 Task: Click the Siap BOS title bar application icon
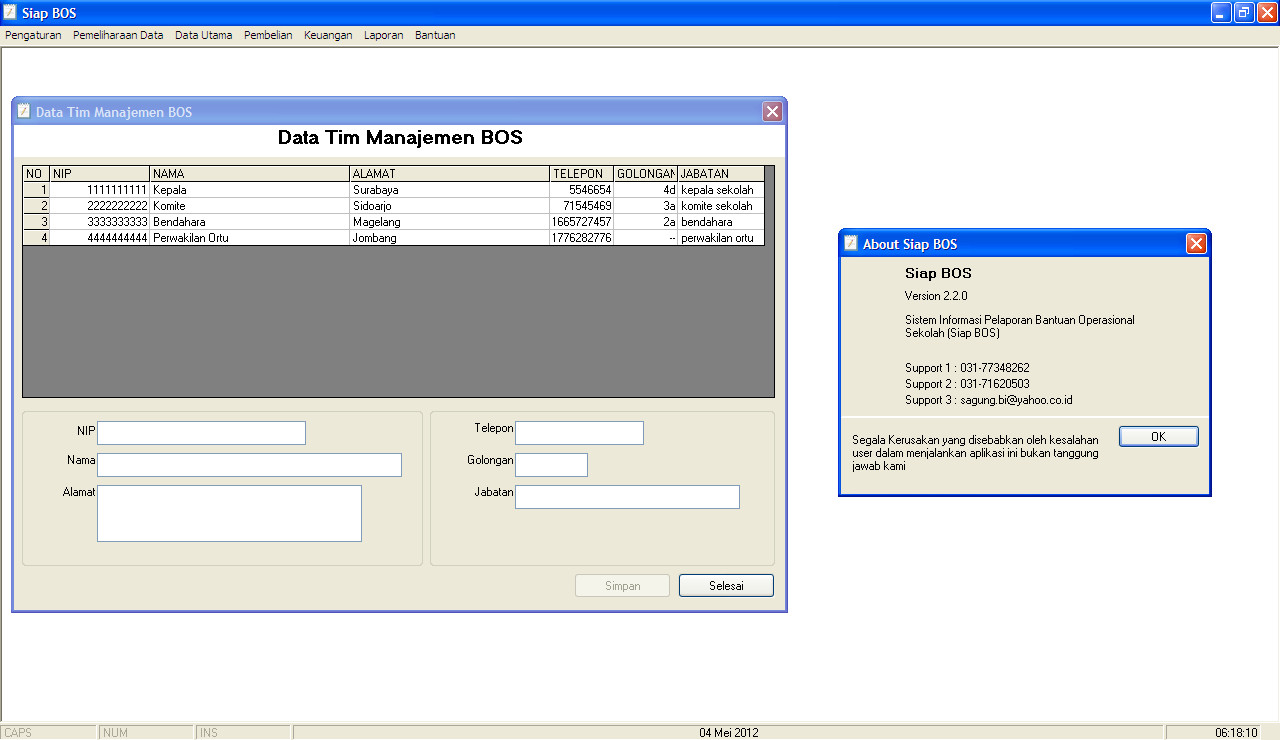click(11, 12)
